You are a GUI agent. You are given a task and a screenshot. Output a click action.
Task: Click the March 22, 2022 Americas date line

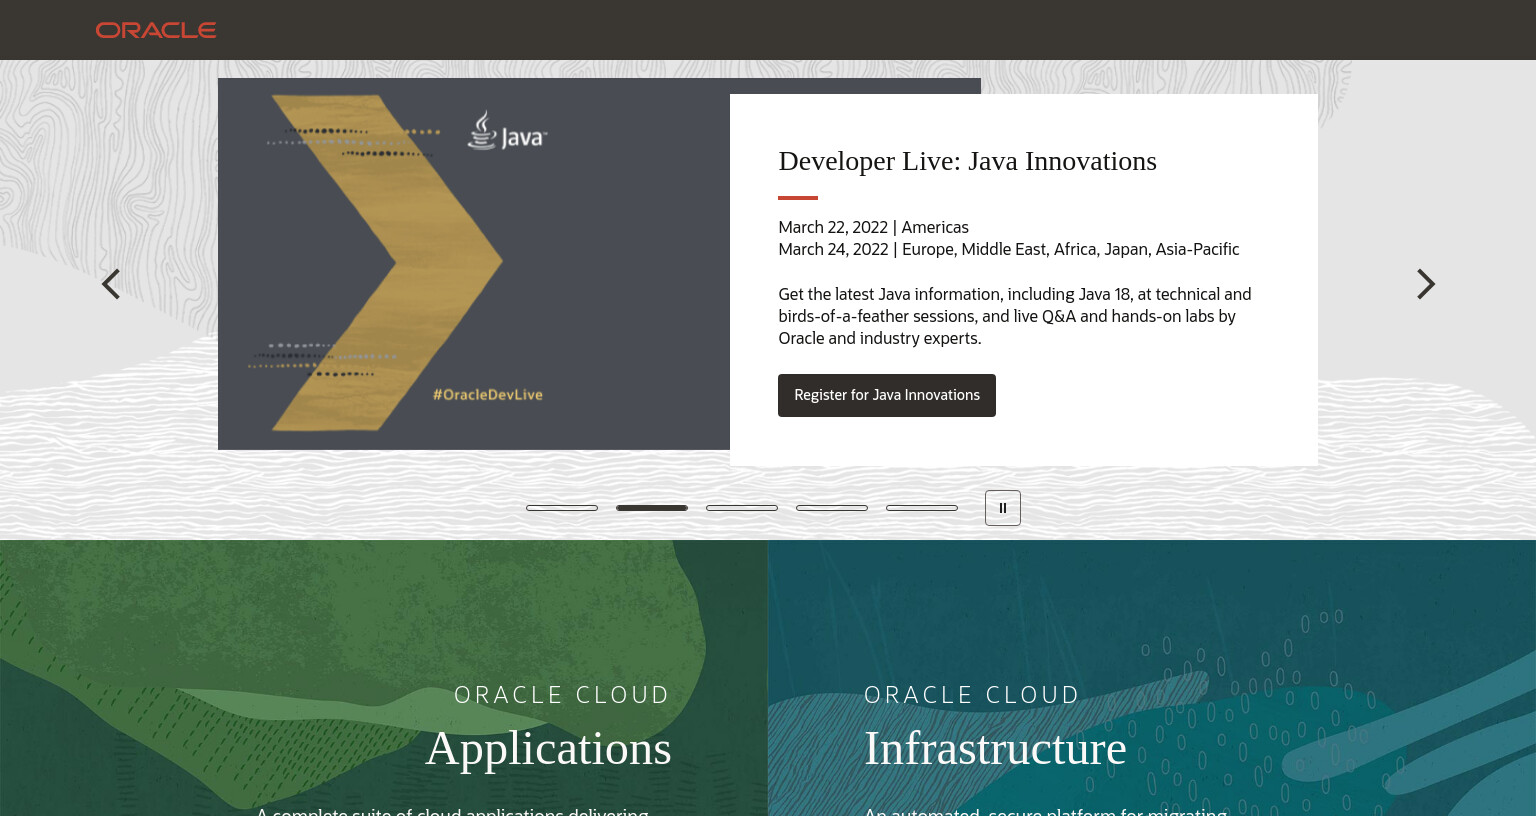tap(873, 227)
